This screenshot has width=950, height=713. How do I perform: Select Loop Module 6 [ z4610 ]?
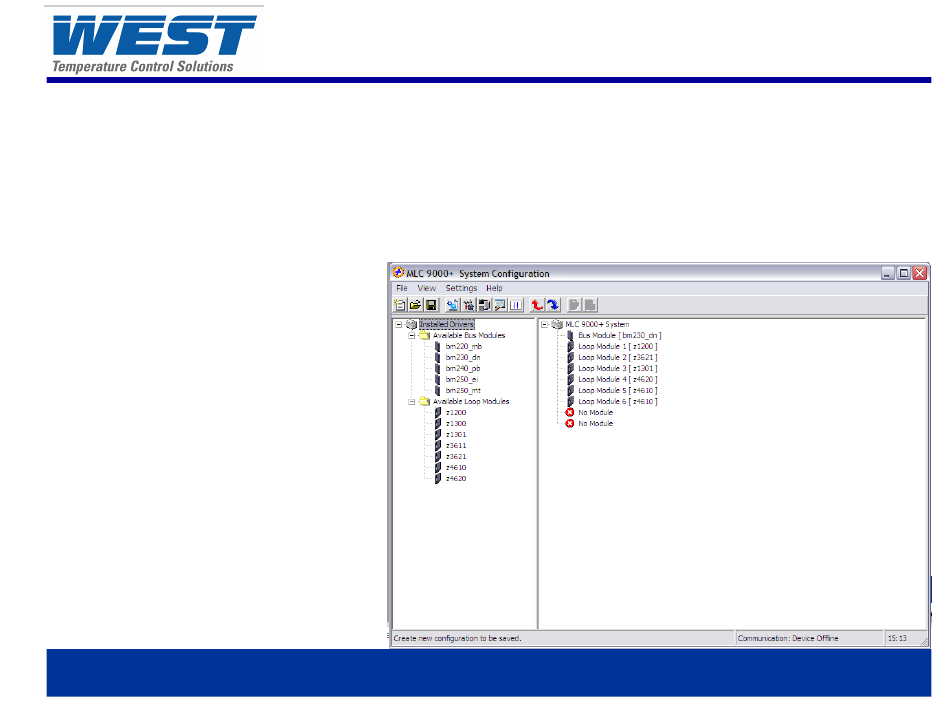pos(617,402)
